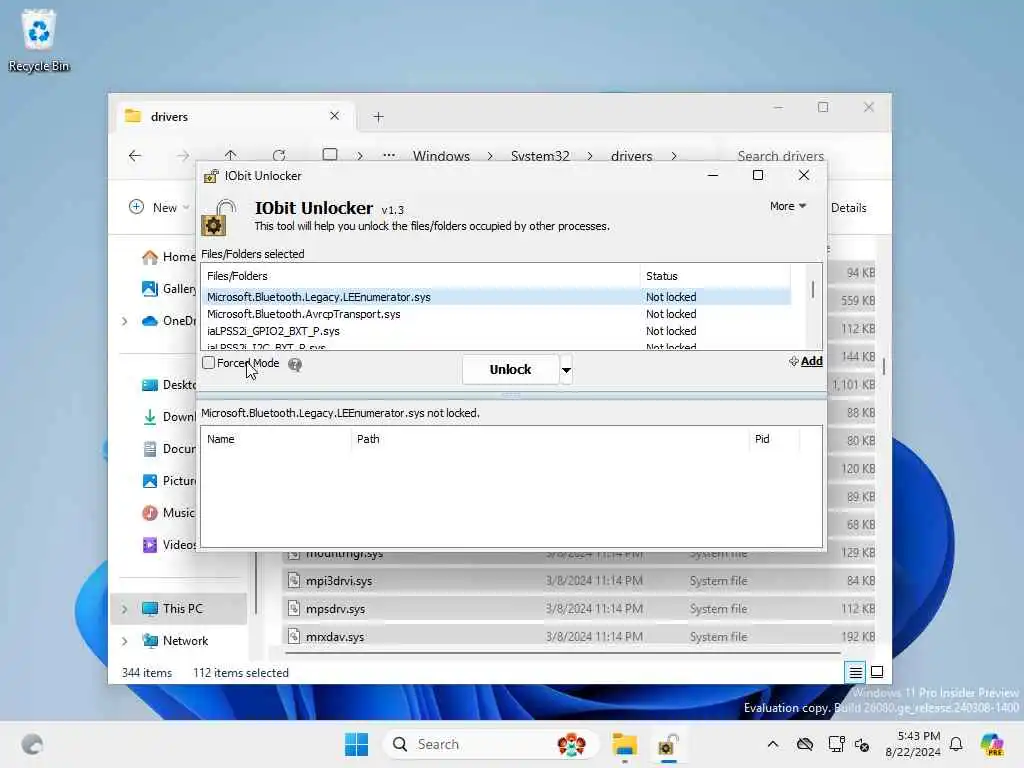1024x768 pixels.
Task: Click IObit Unlocker taskbar icon
Action: click(667, 744)
